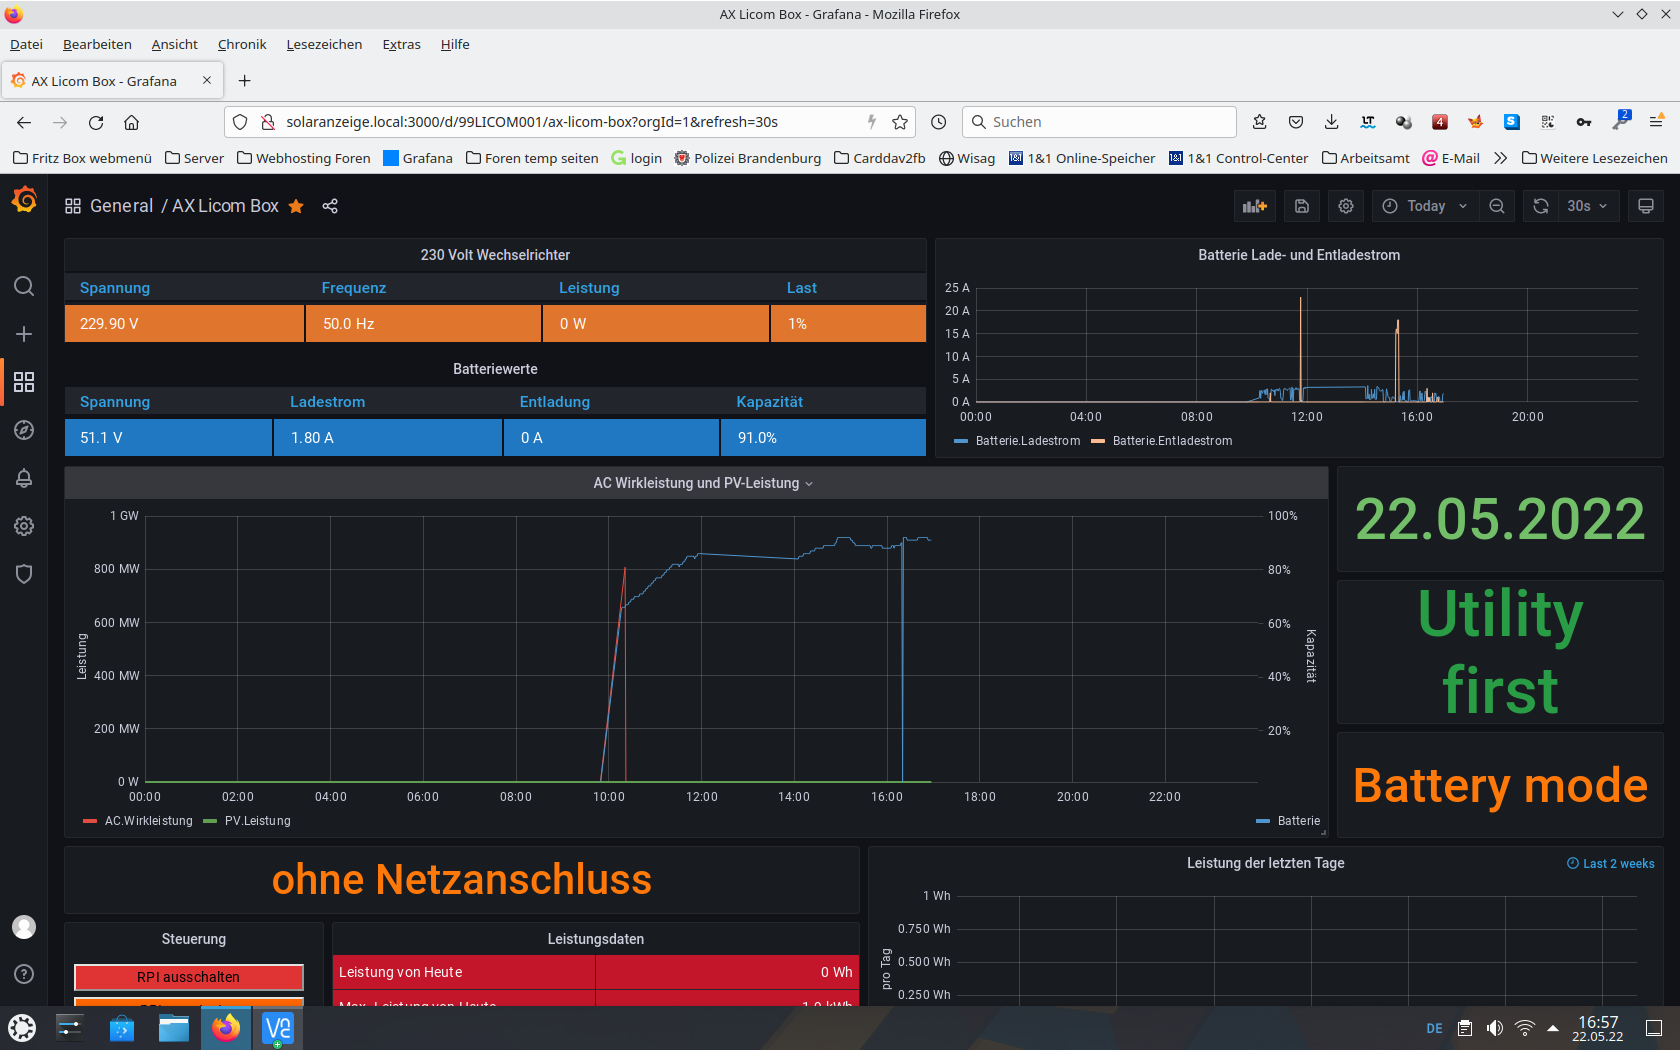Share the dashboard via share icon
The width and height of the screenshot is (1680, 1050).
[330, 206]
